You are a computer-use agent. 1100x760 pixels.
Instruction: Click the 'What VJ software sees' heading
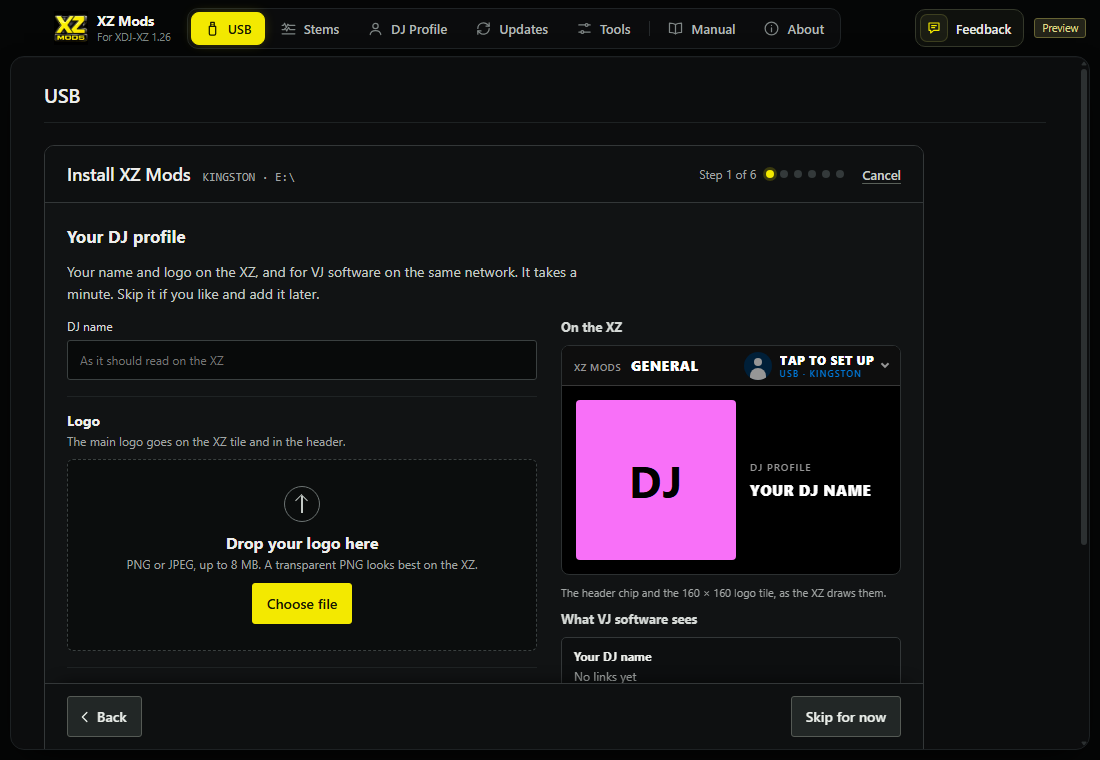[x=629, y=619]
